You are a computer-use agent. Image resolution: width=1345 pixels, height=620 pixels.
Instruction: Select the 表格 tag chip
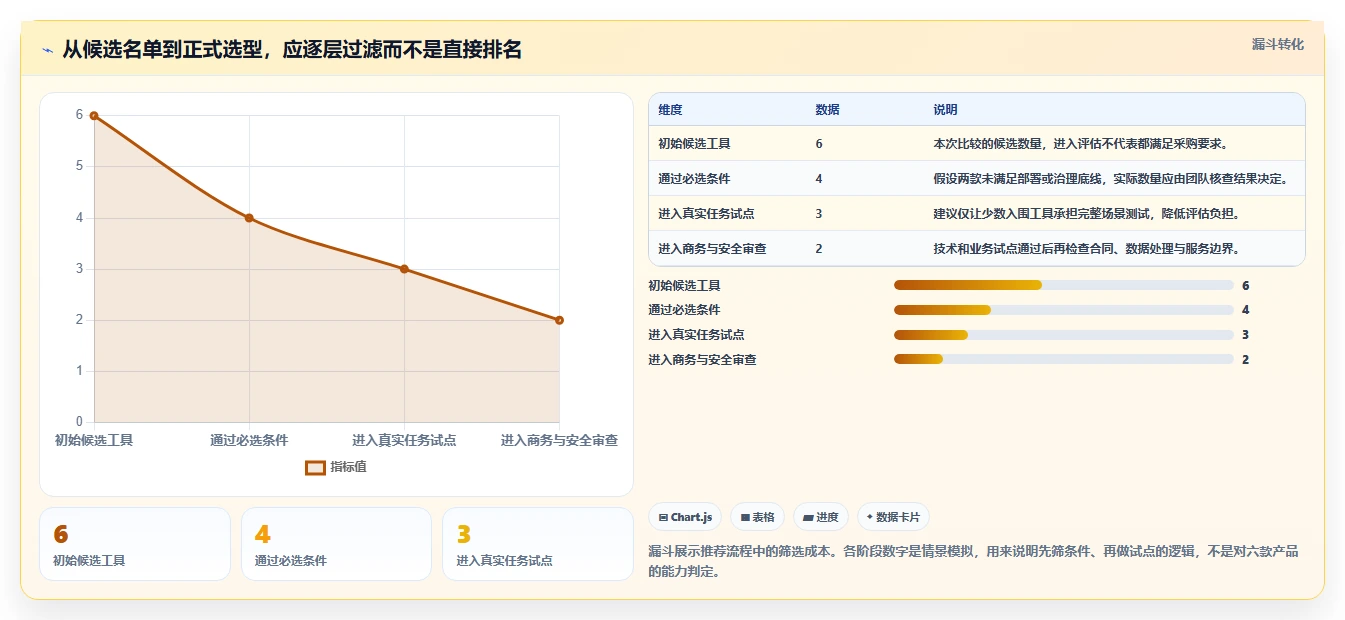758,517
